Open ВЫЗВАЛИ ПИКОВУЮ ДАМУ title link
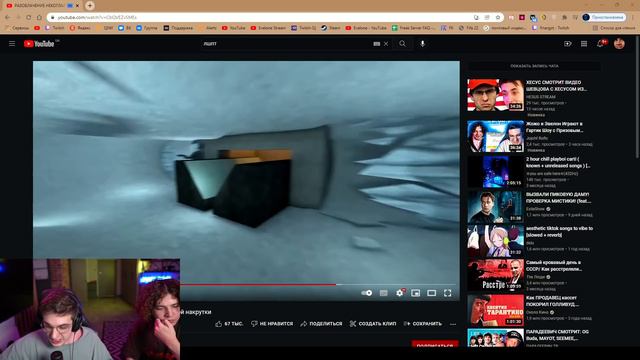640x360 pixels. tap(558, 198)
